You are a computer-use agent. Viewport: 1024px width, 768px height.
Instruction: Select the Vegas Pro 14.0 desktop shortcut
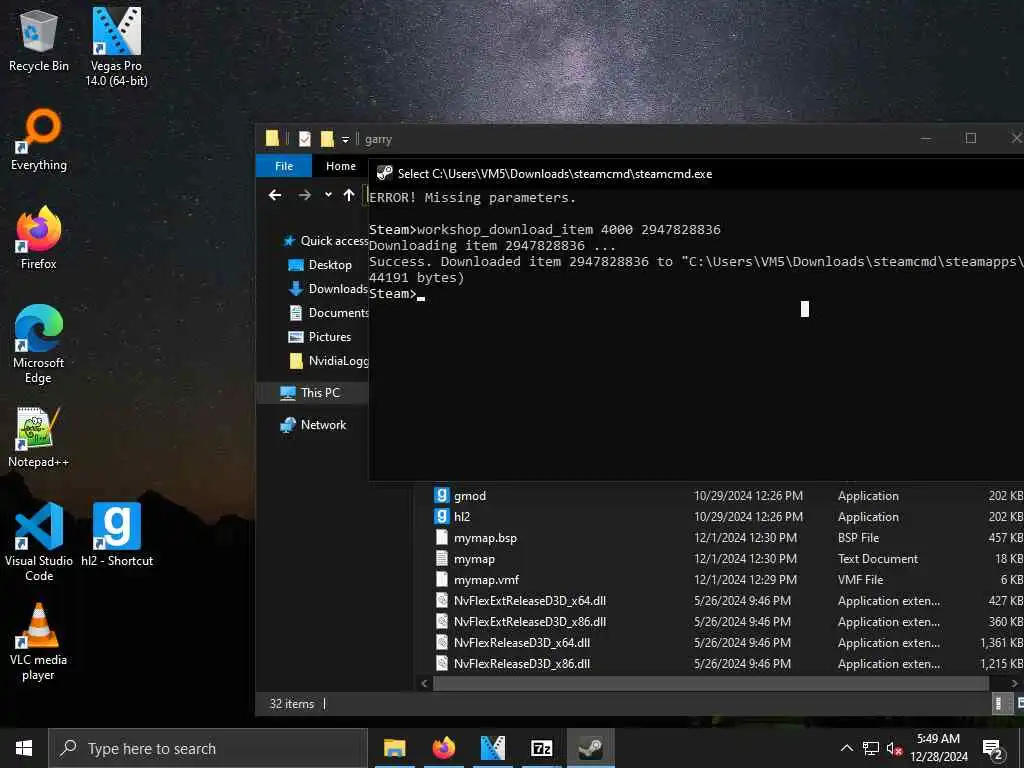(x=116, y=46)
